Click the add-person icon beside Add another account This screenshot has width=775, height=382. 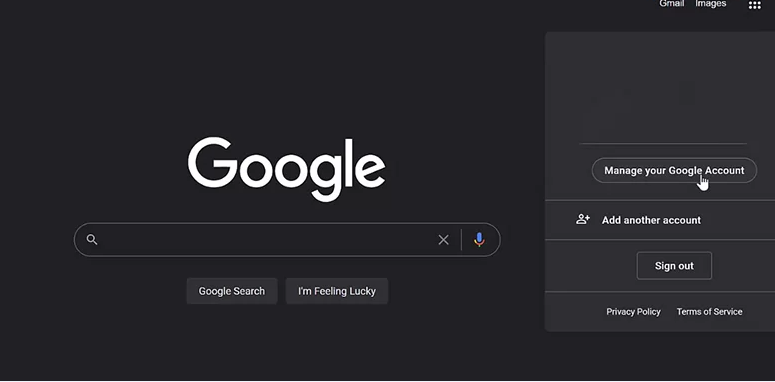click(583, 219)
